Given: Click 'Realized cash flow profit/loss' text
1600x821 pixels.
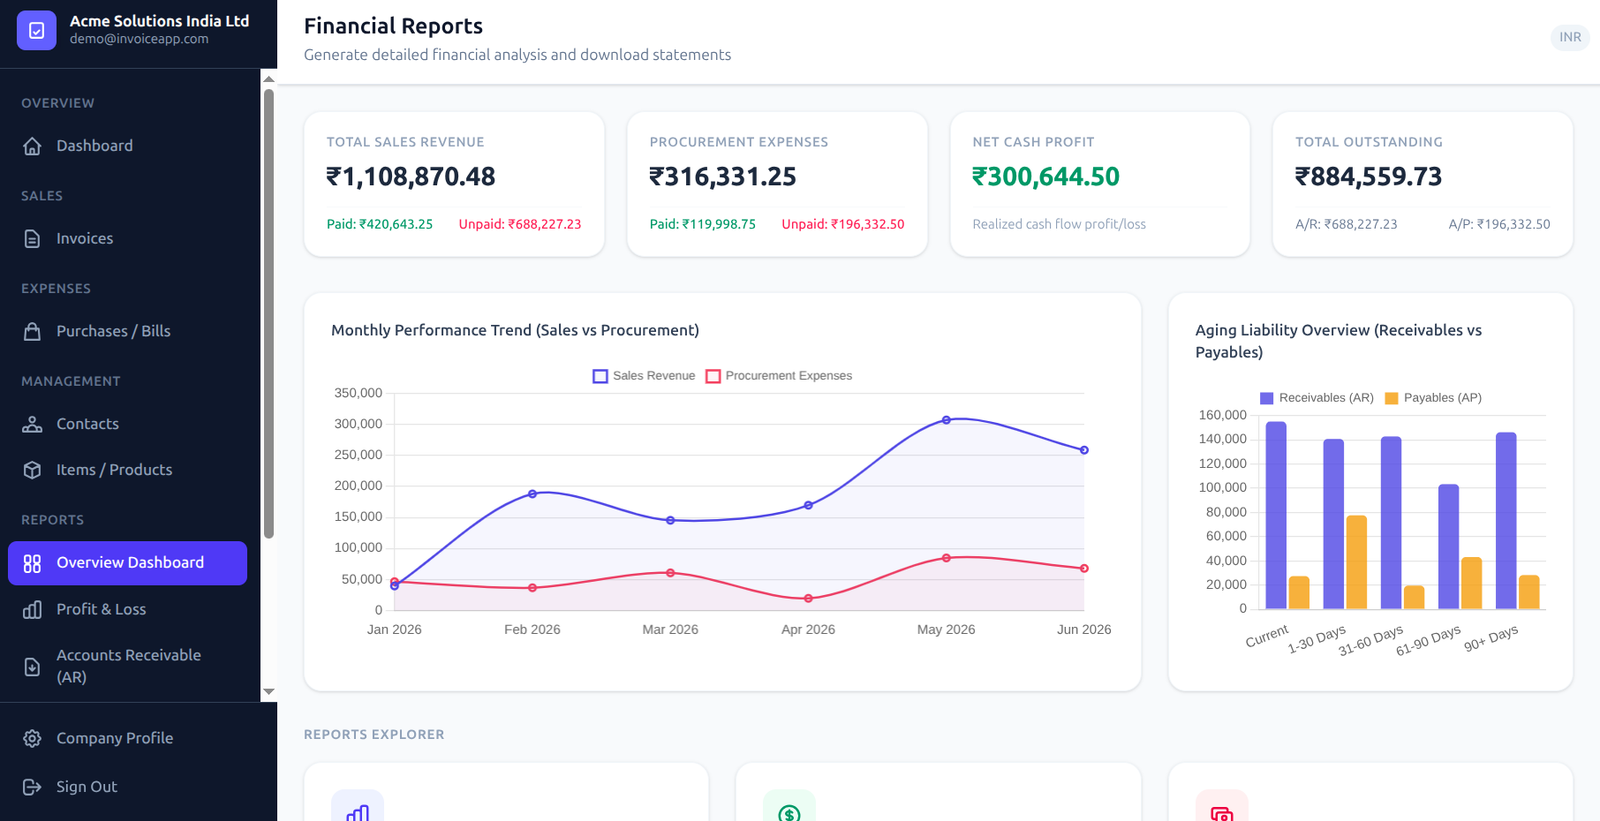Looking at the screenshot, I should 1059,224.
